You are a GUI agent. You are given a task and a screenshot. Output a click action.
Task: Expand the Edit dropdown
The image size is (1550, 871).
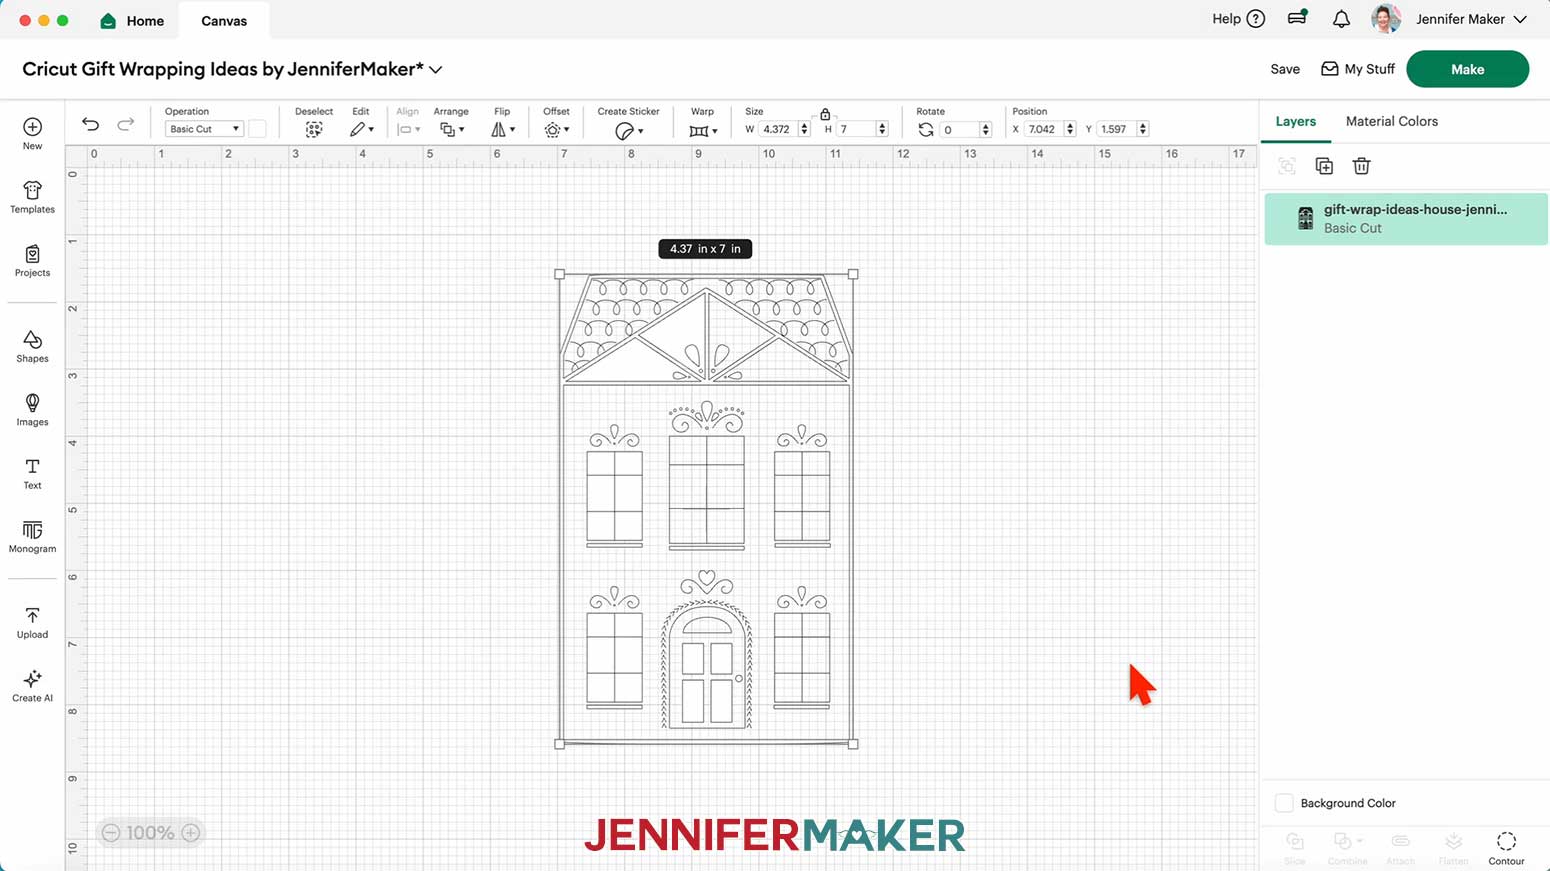click(x=362, y=130)
